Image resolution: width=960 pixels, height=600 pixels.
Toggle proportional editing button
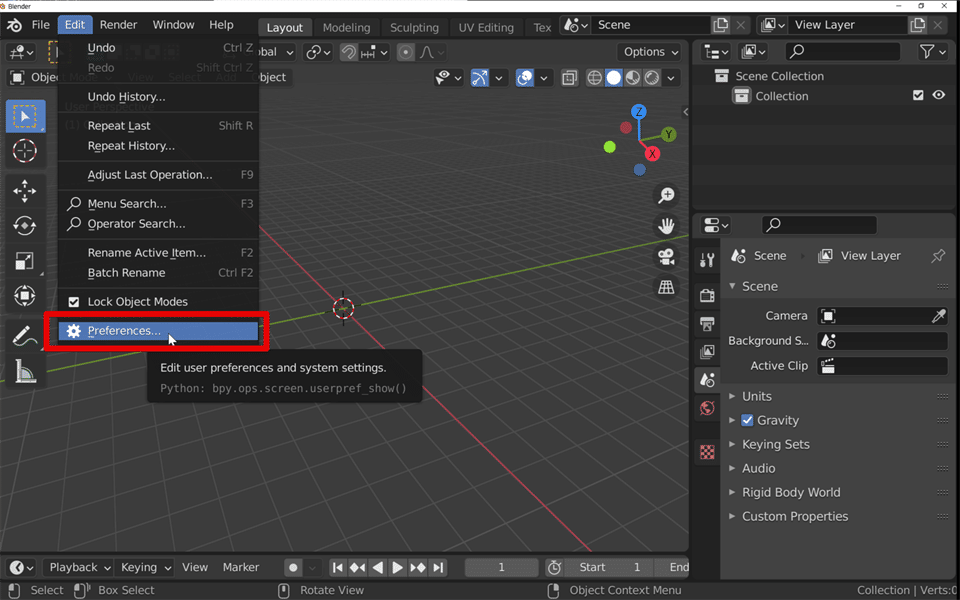[405, 53]
